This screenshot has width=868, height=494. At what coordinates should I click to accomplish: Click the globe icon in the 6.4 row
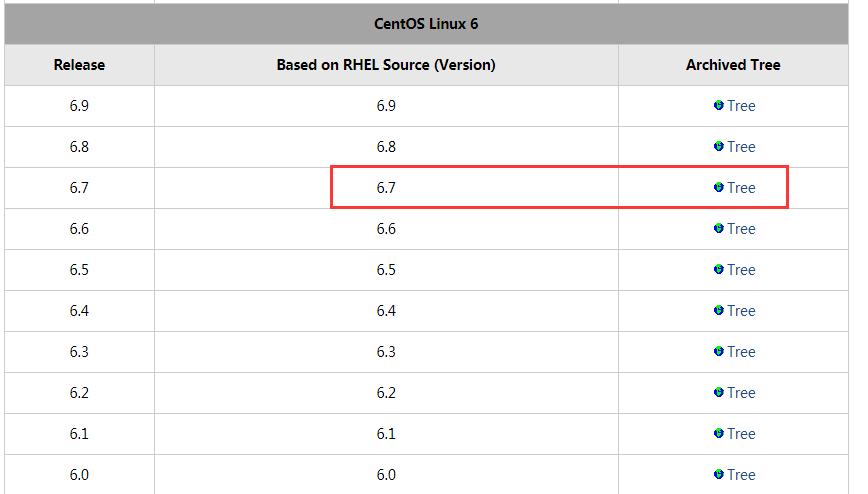pyautogui.click(x=719, y=310)
